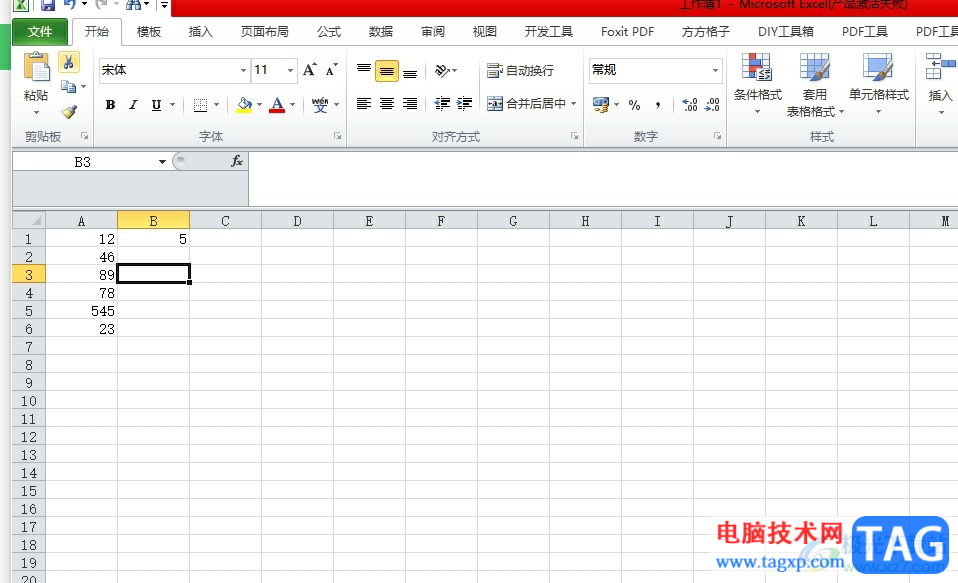Switch to the 公式 tab
The width and height of the screenshot is (958, 583).
pyautogui.click(x=329, y=32)
